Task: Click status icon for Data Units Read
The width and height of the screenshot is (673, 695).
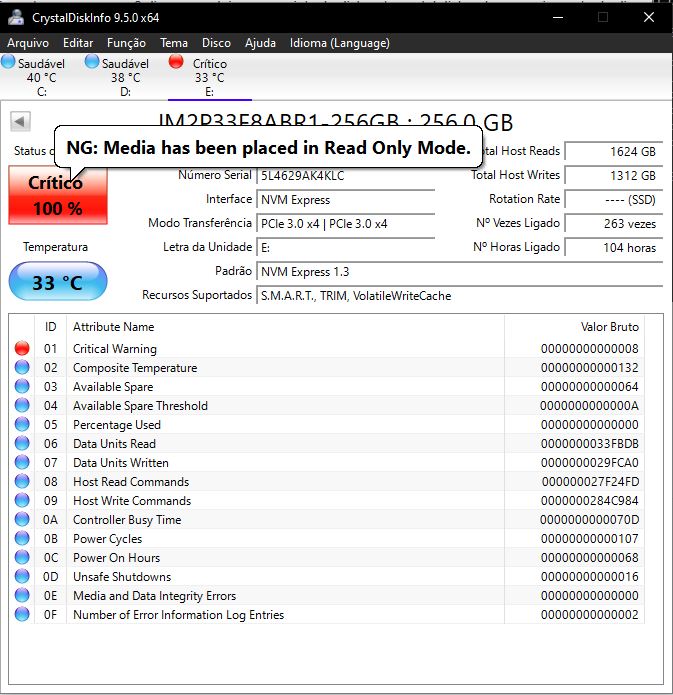Action: click(x=22, y=444)
